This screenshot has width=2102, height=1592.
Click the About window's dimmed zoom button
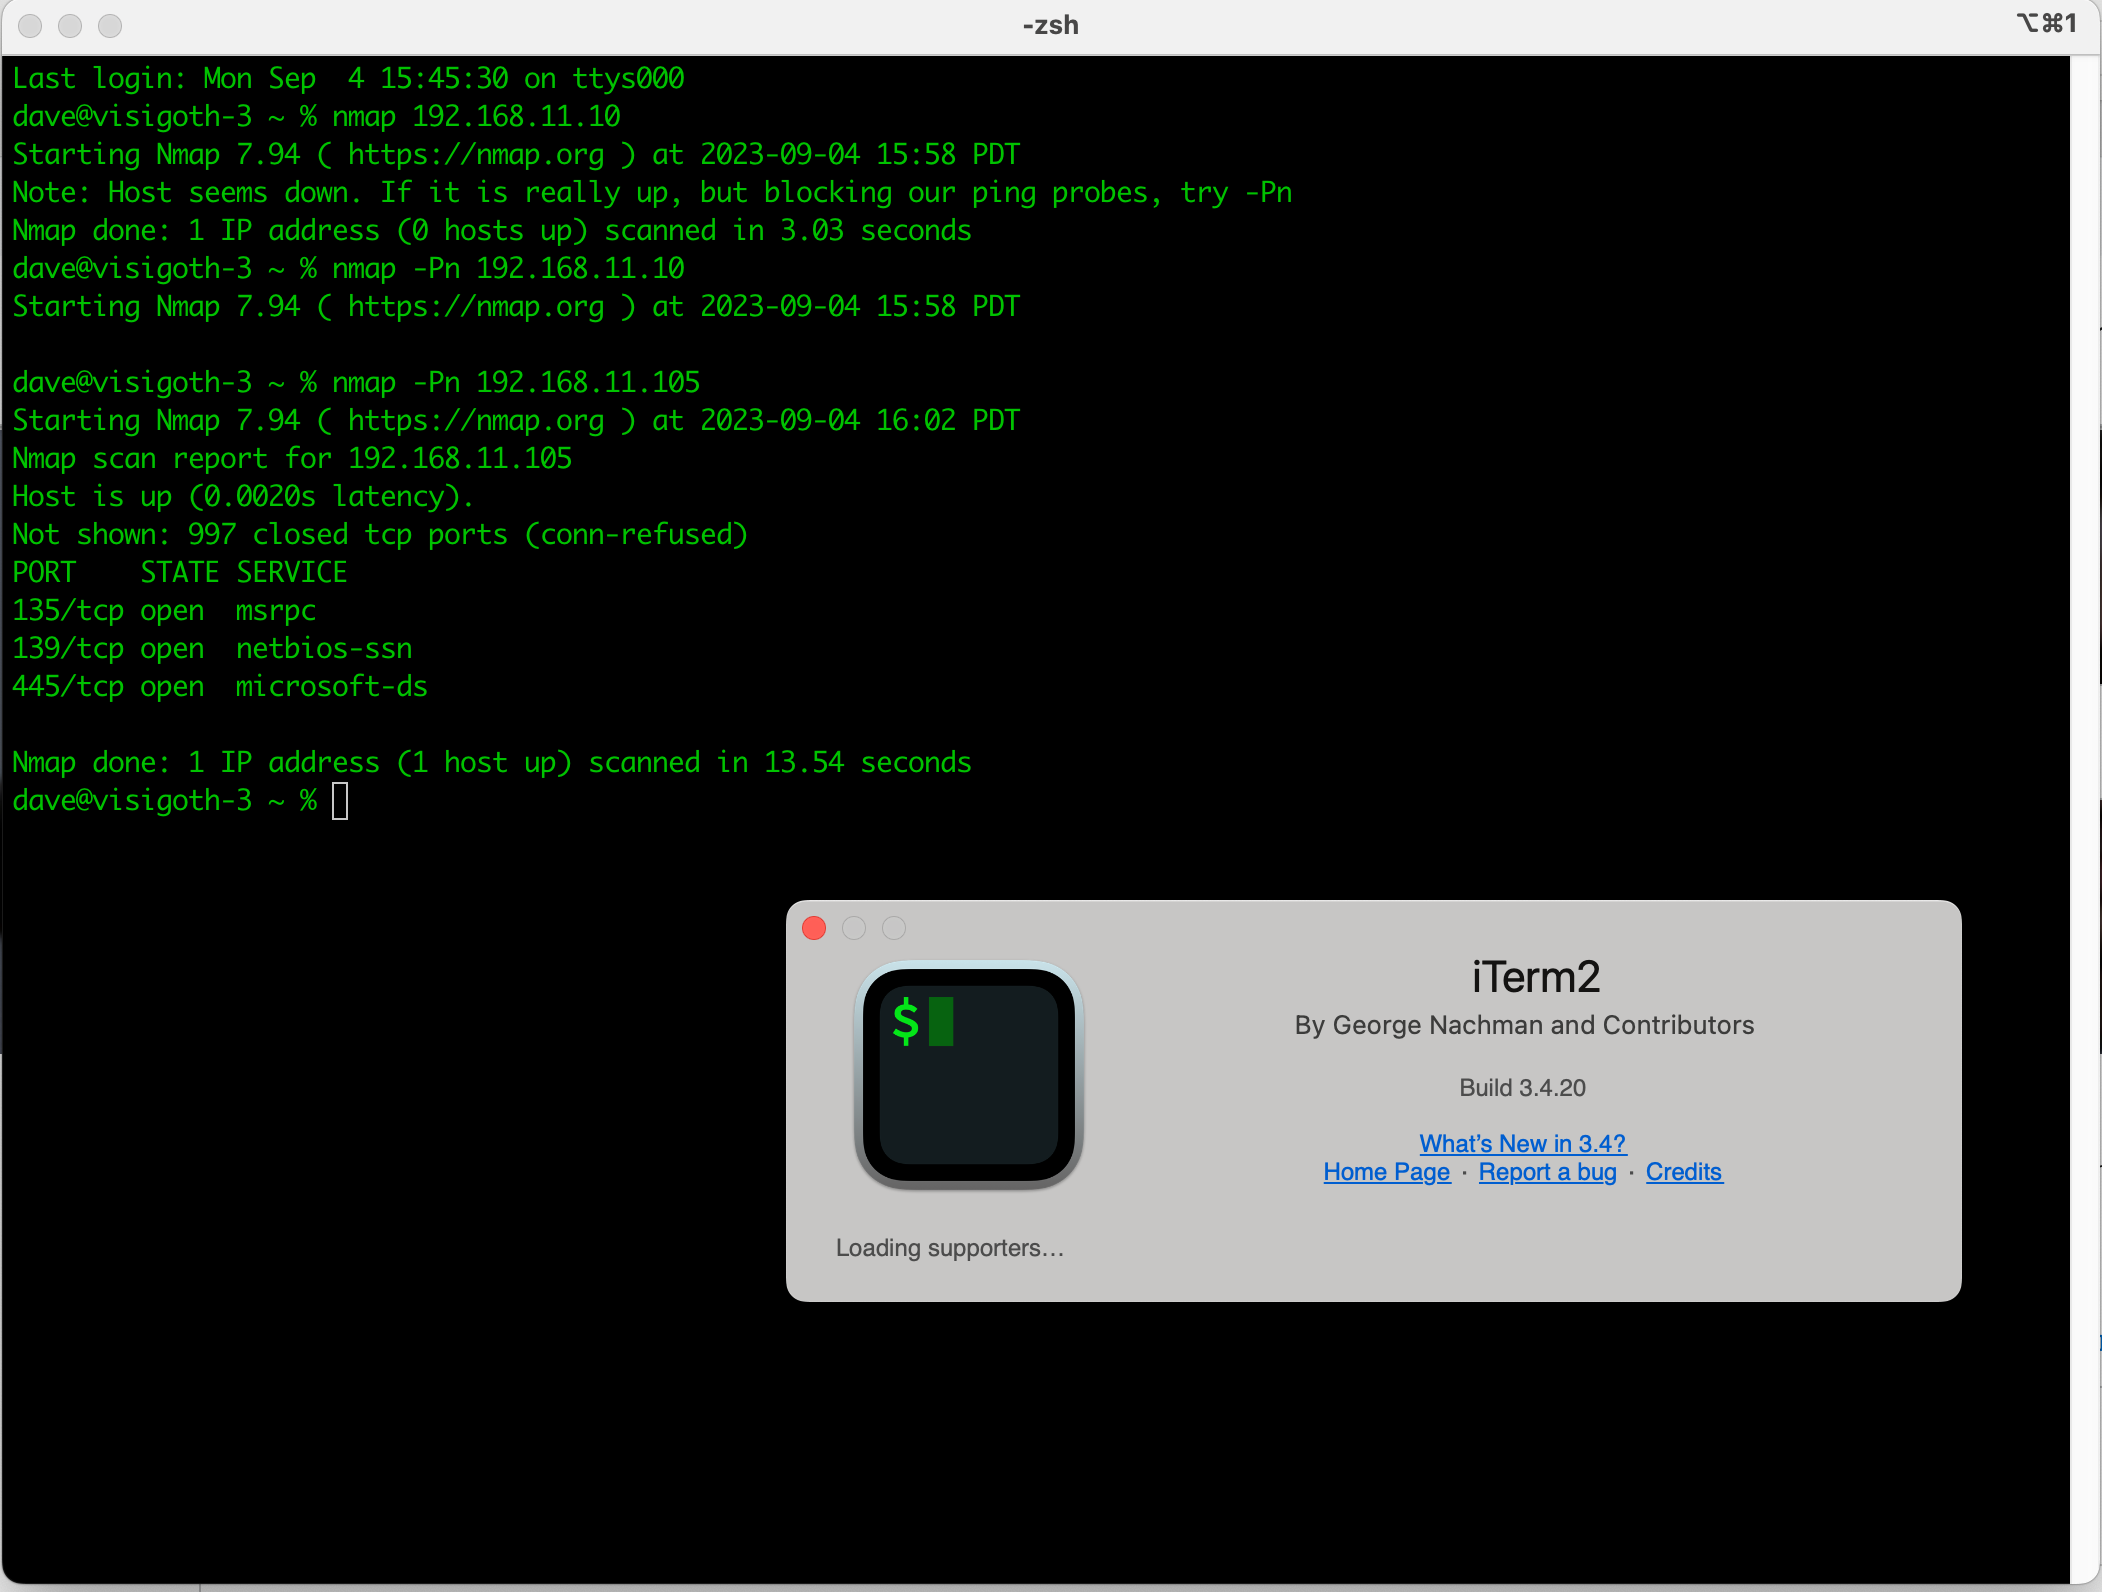click(894, 929)
